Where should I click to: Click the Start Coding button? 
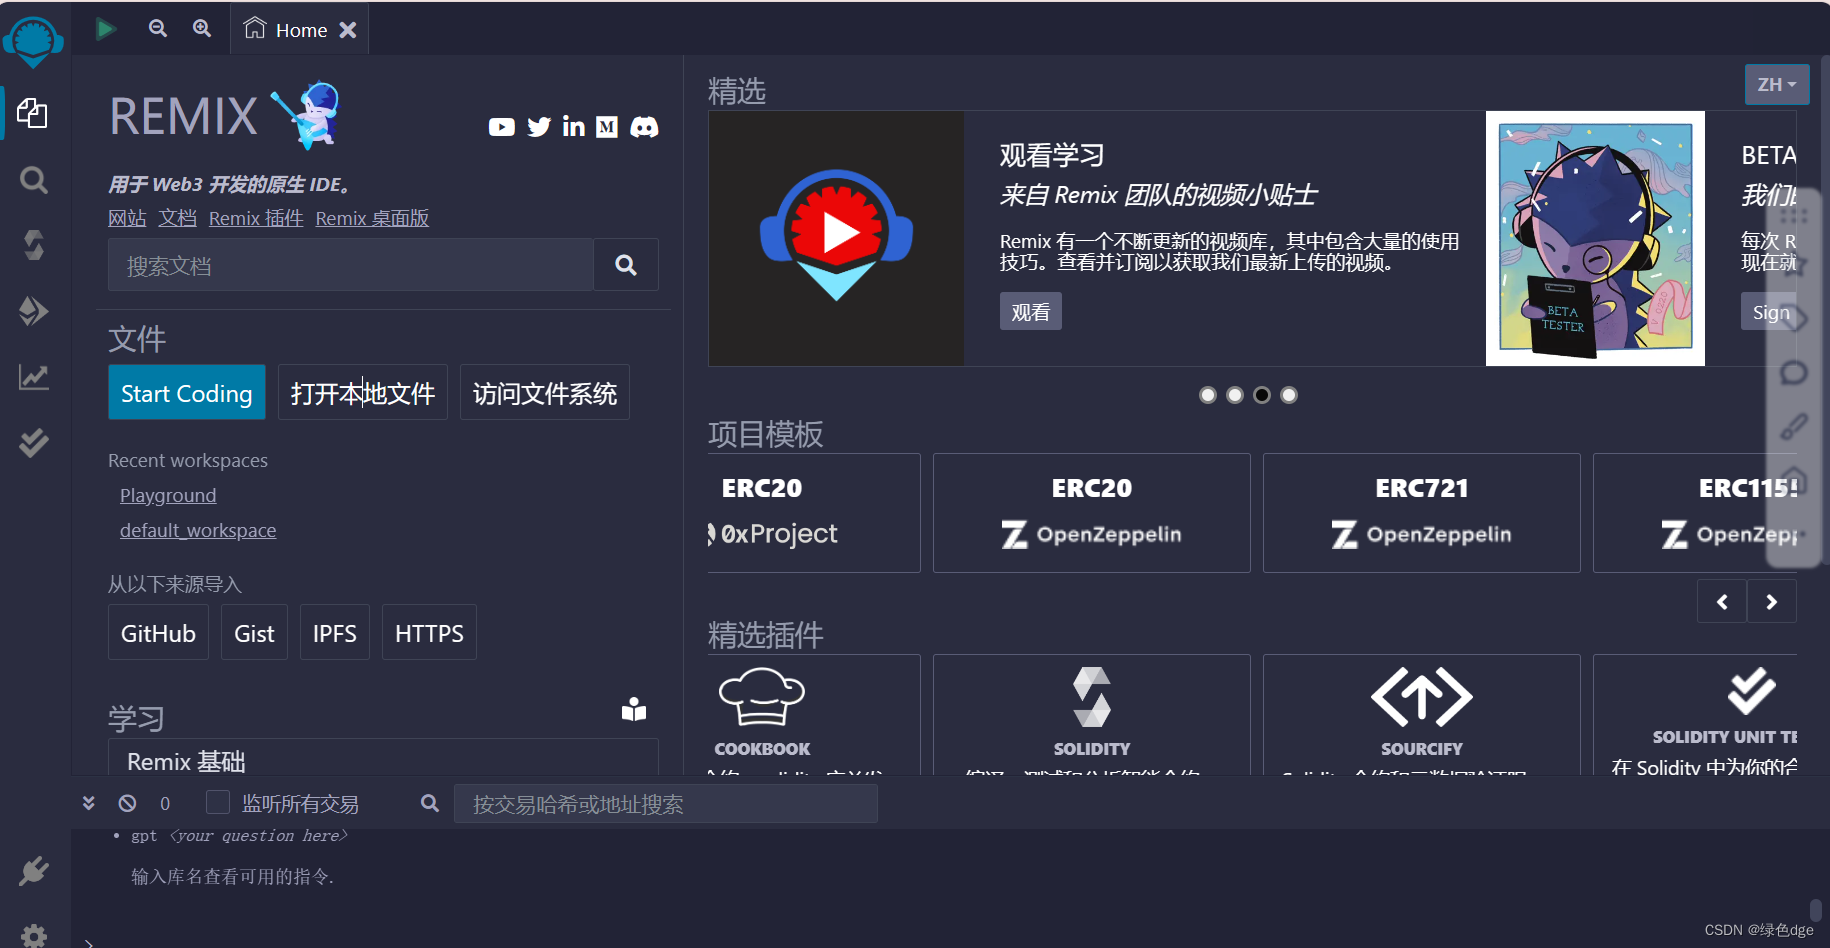click(187, 393)
